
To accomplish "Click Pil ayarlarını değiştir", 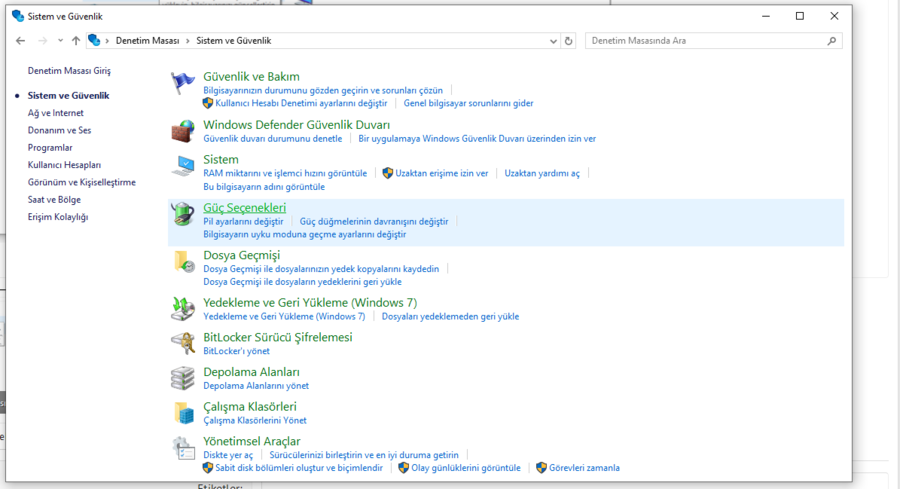I will (243, 222).
